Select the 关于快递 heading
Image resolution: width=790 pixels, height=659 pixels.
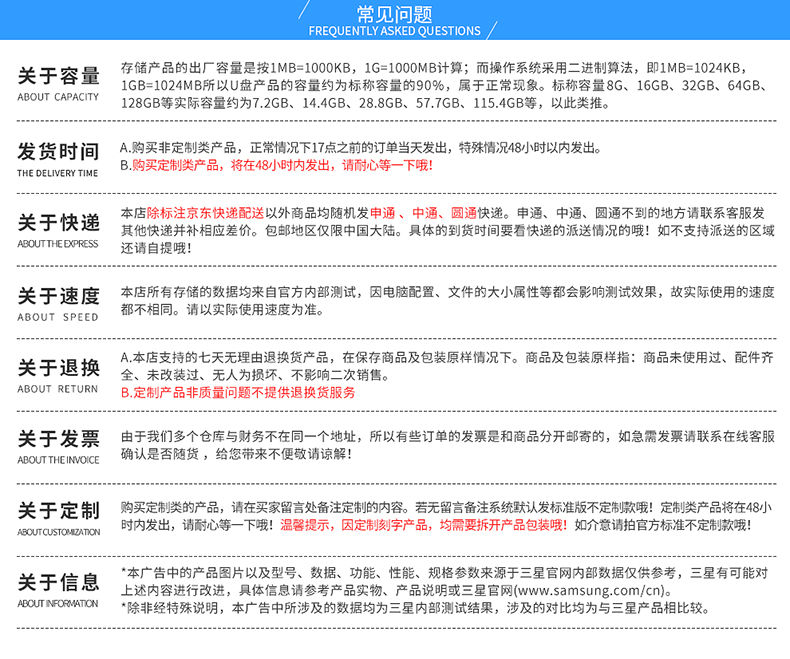coord(58,223)
